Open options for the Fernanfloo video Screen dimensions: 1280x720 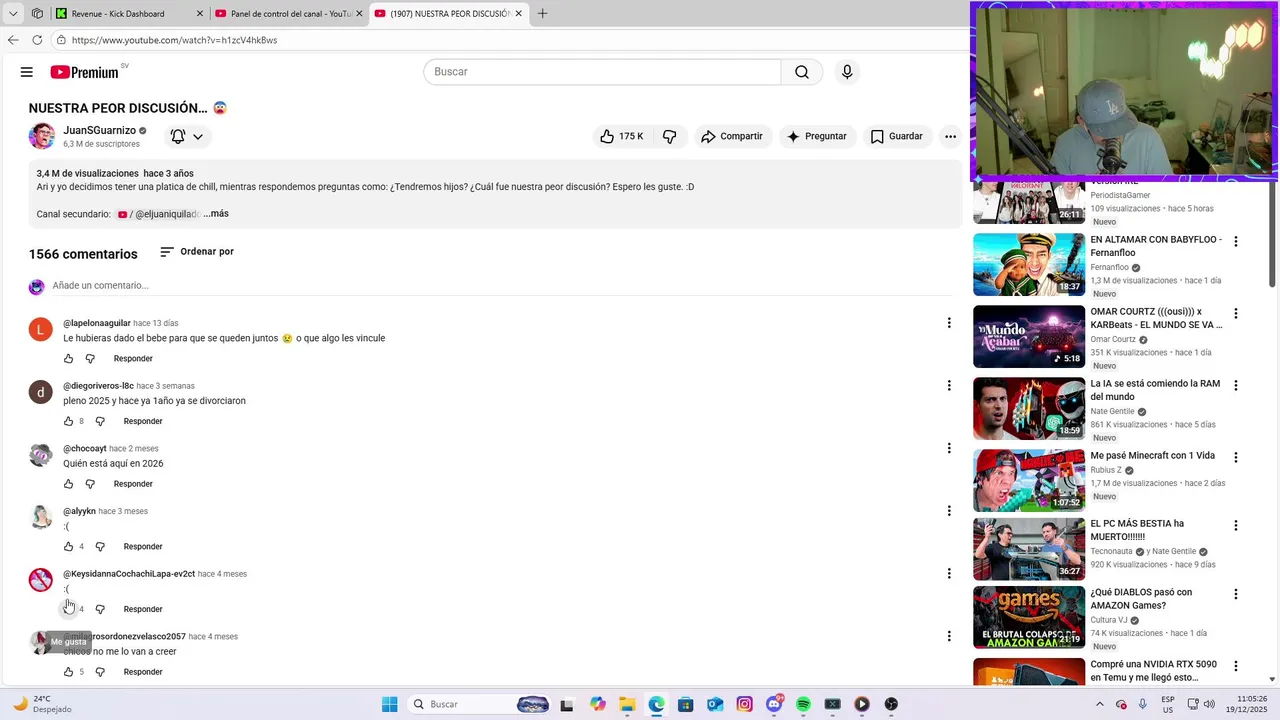(x=1236, y=241)
